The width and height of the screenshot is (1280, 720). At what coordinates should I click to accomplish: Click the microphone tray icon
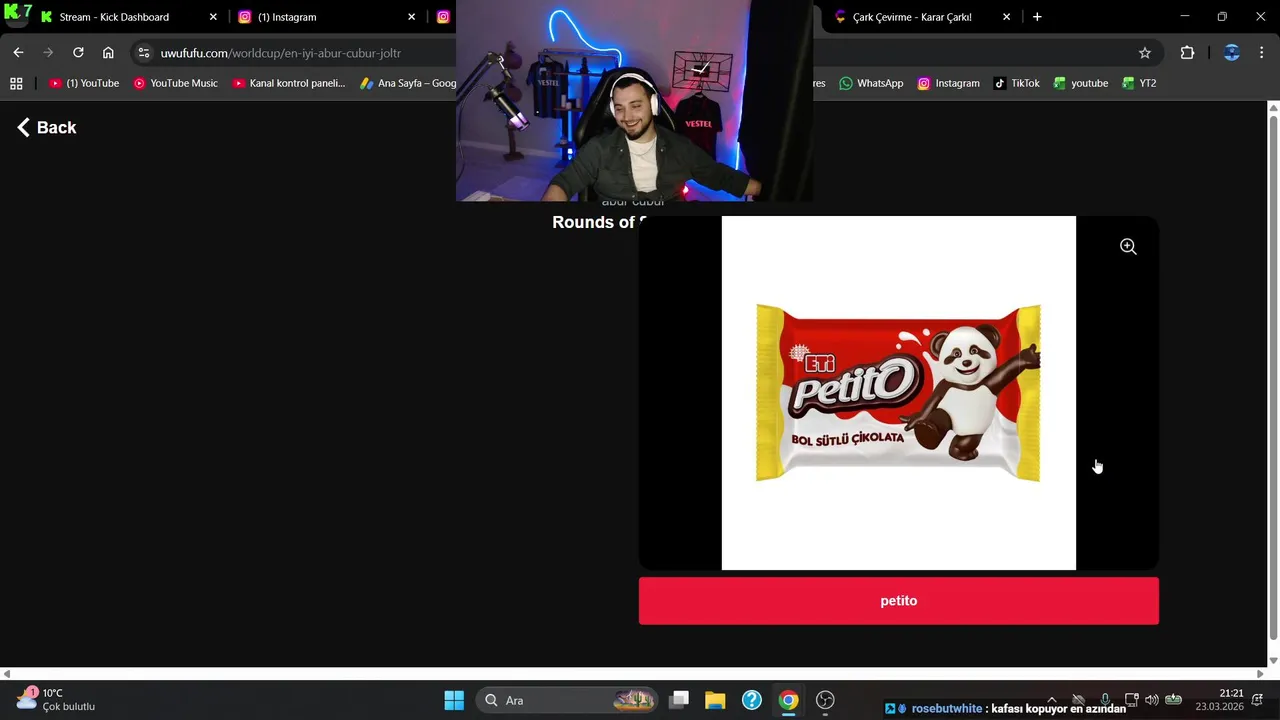(1105, 700)
